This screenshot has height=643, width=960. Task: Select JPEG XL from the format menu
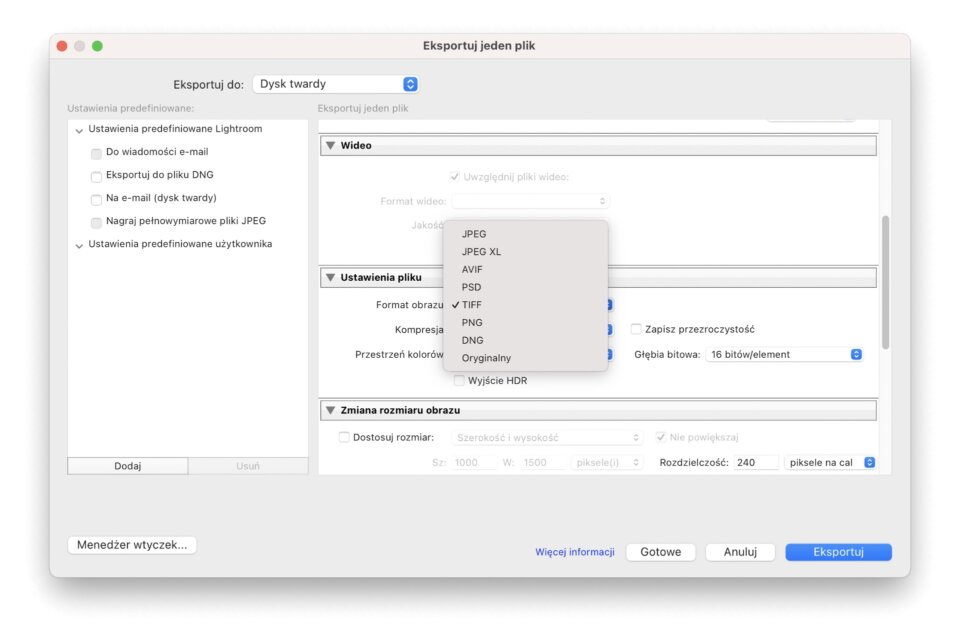pos(481,252)
